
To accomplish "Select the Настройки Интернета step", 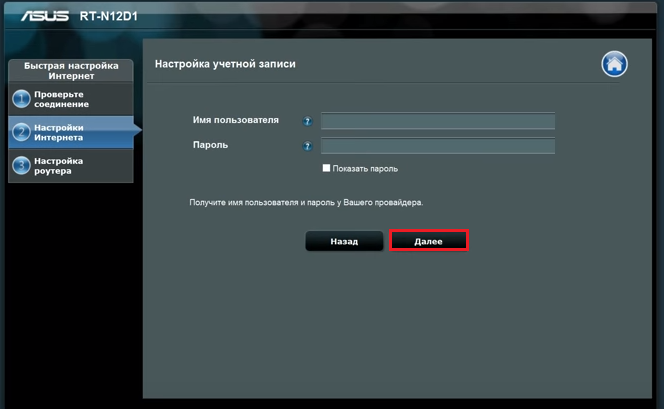I will coord(59,132).
